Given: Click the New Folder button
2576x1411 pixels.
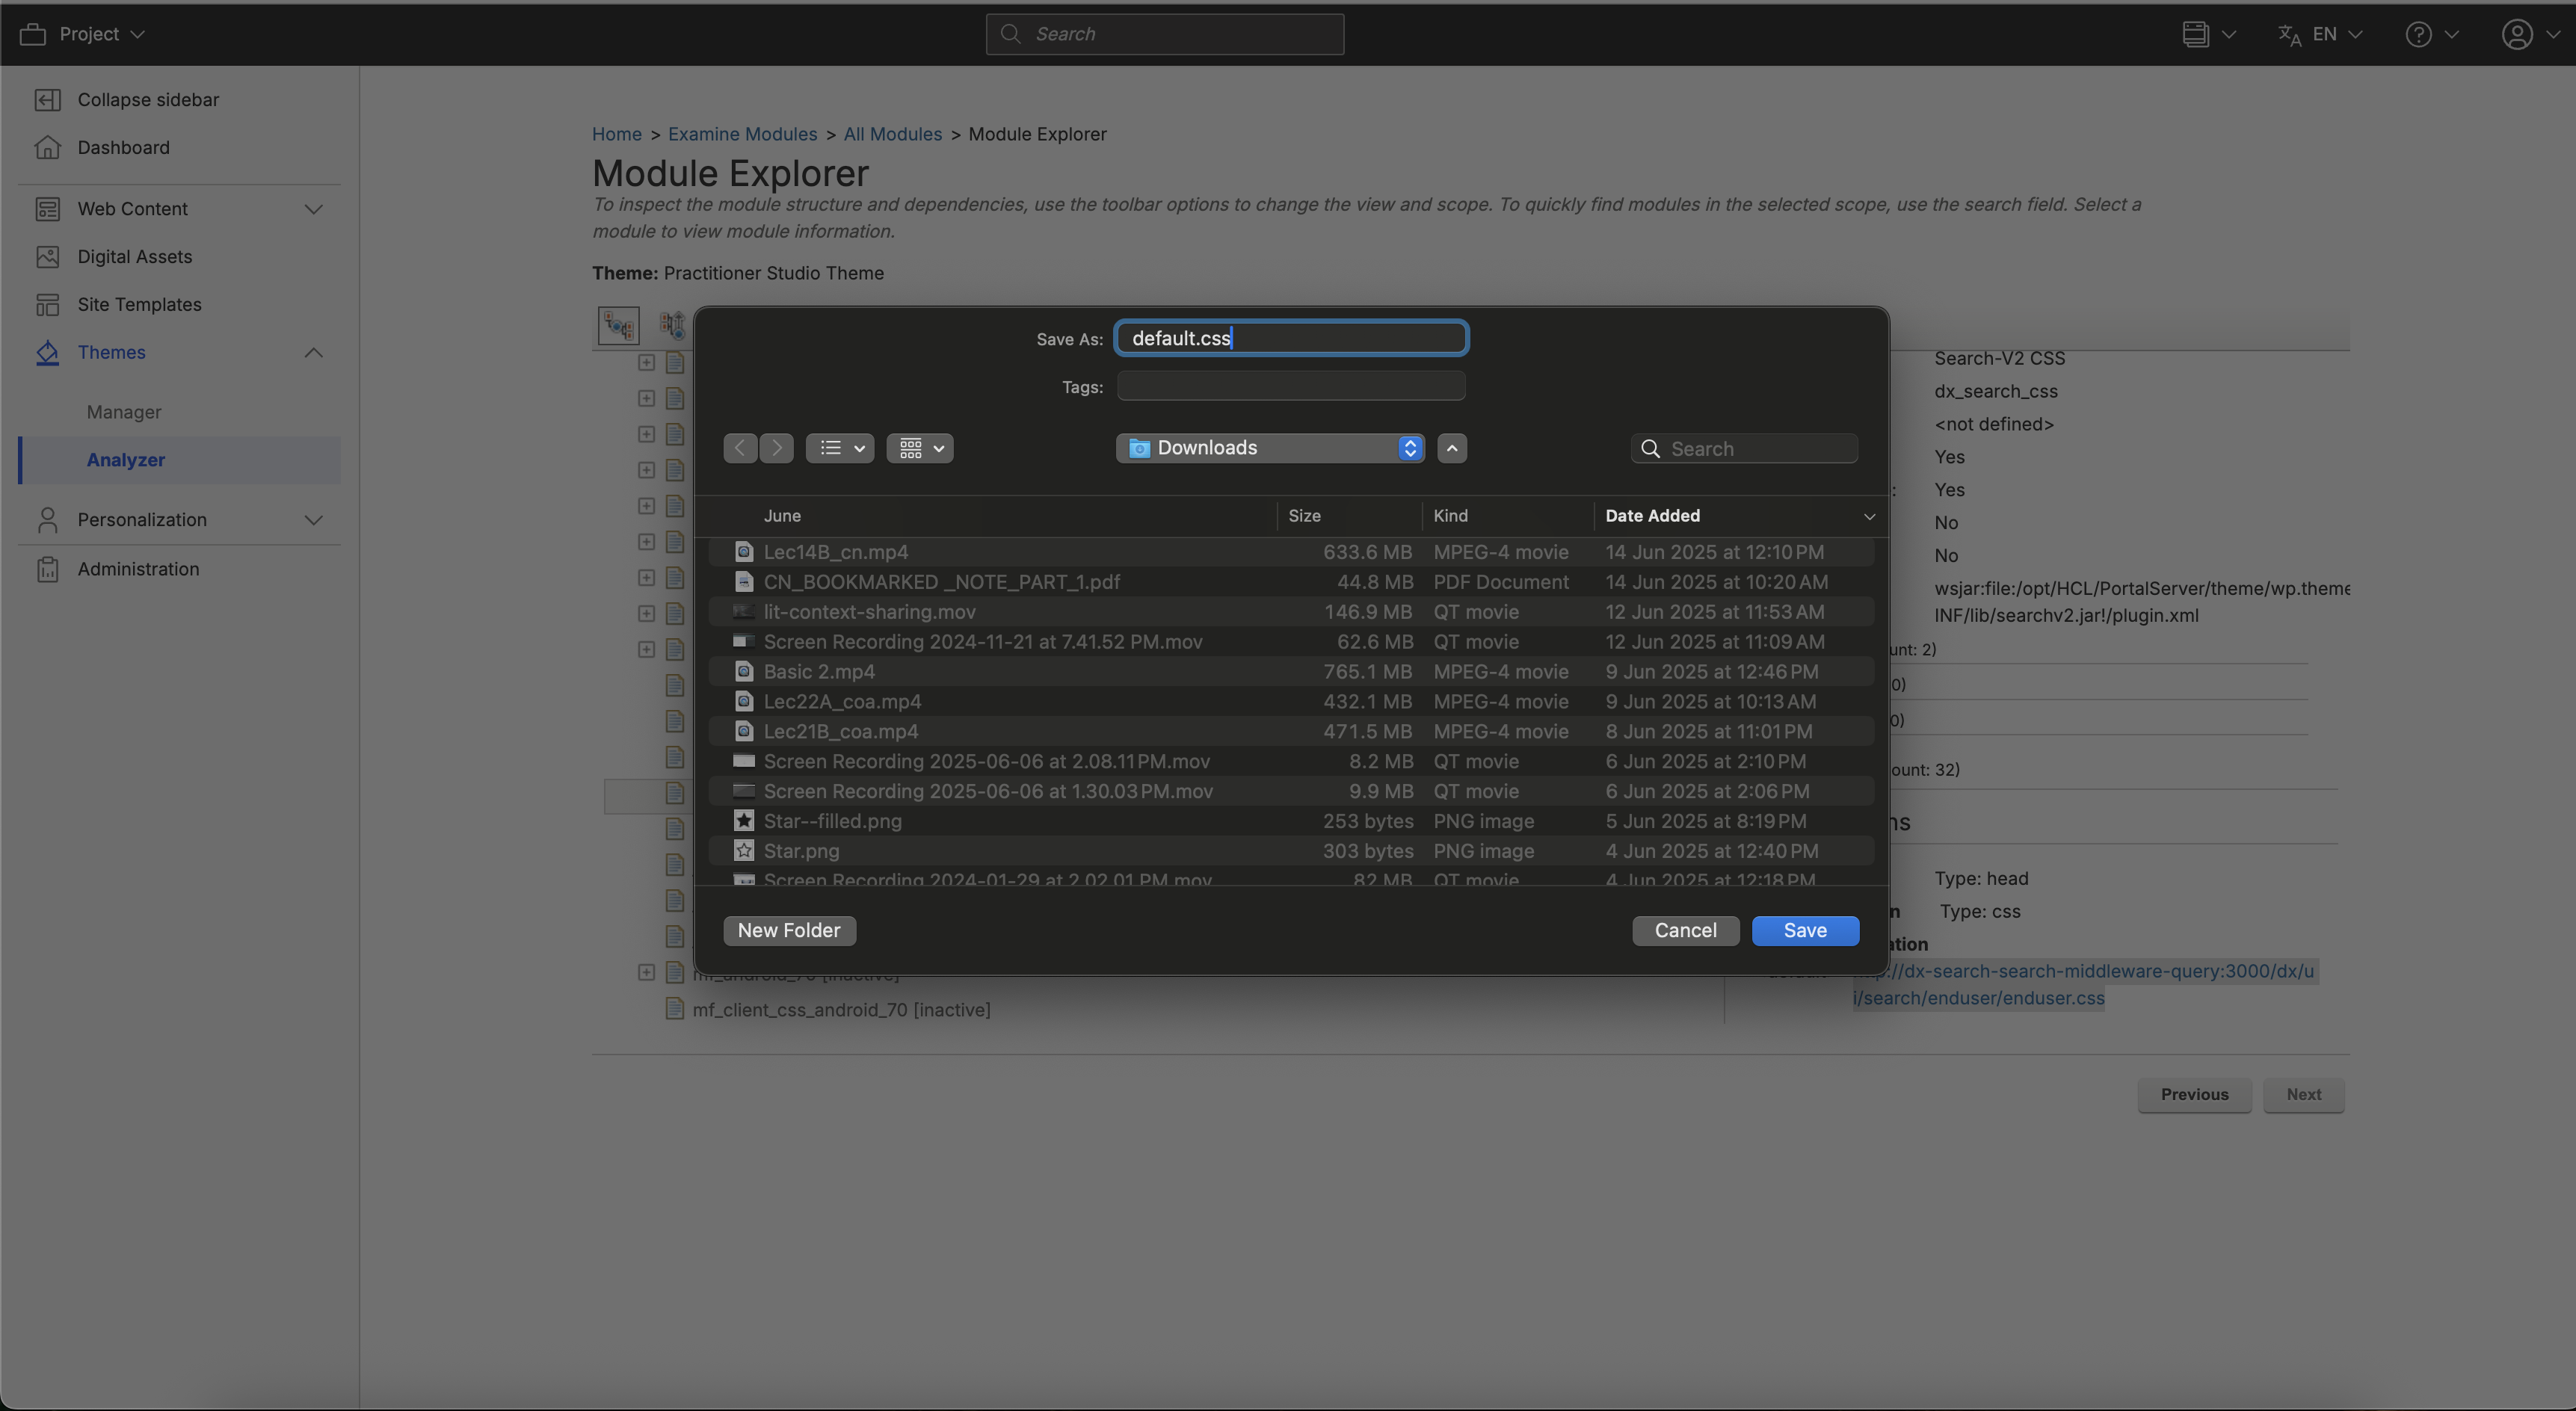Looking at the screenshot, I should pyautogui.click(x=789, y=930).
